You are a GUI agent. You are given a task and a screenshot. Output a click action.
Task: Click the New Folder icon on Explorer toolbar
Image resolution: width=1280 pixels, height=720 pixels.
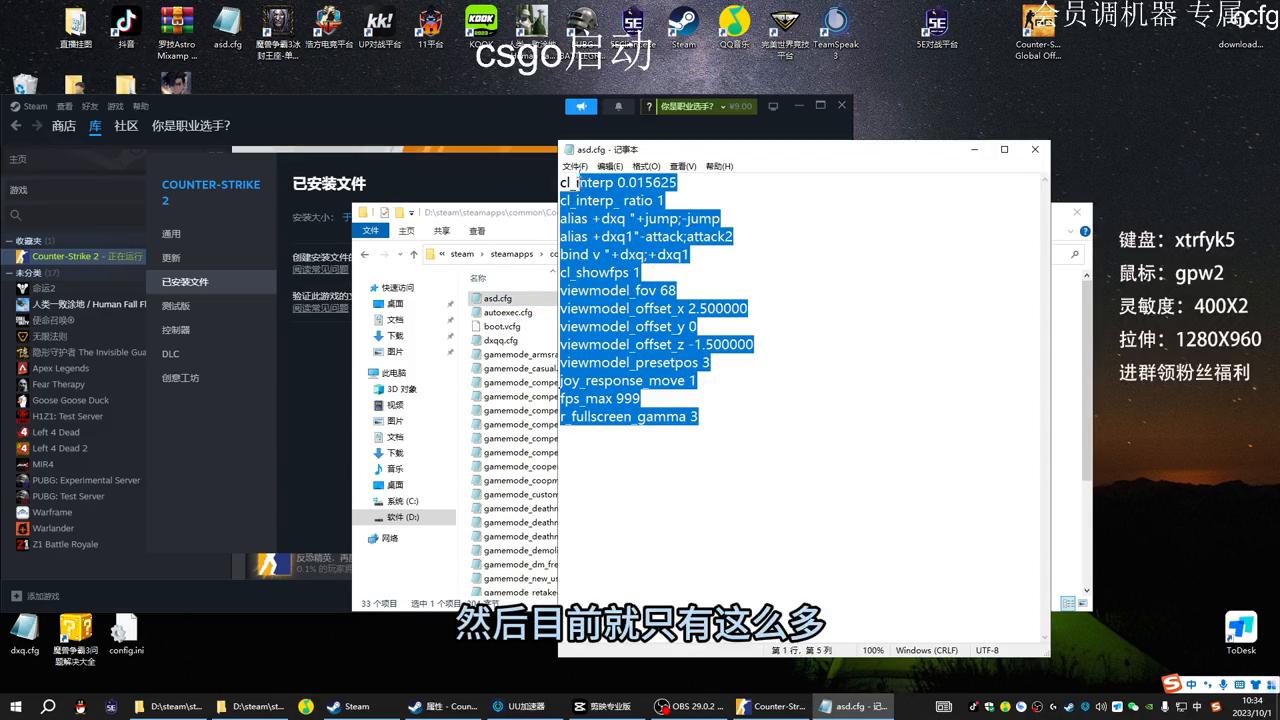(398, 211)
